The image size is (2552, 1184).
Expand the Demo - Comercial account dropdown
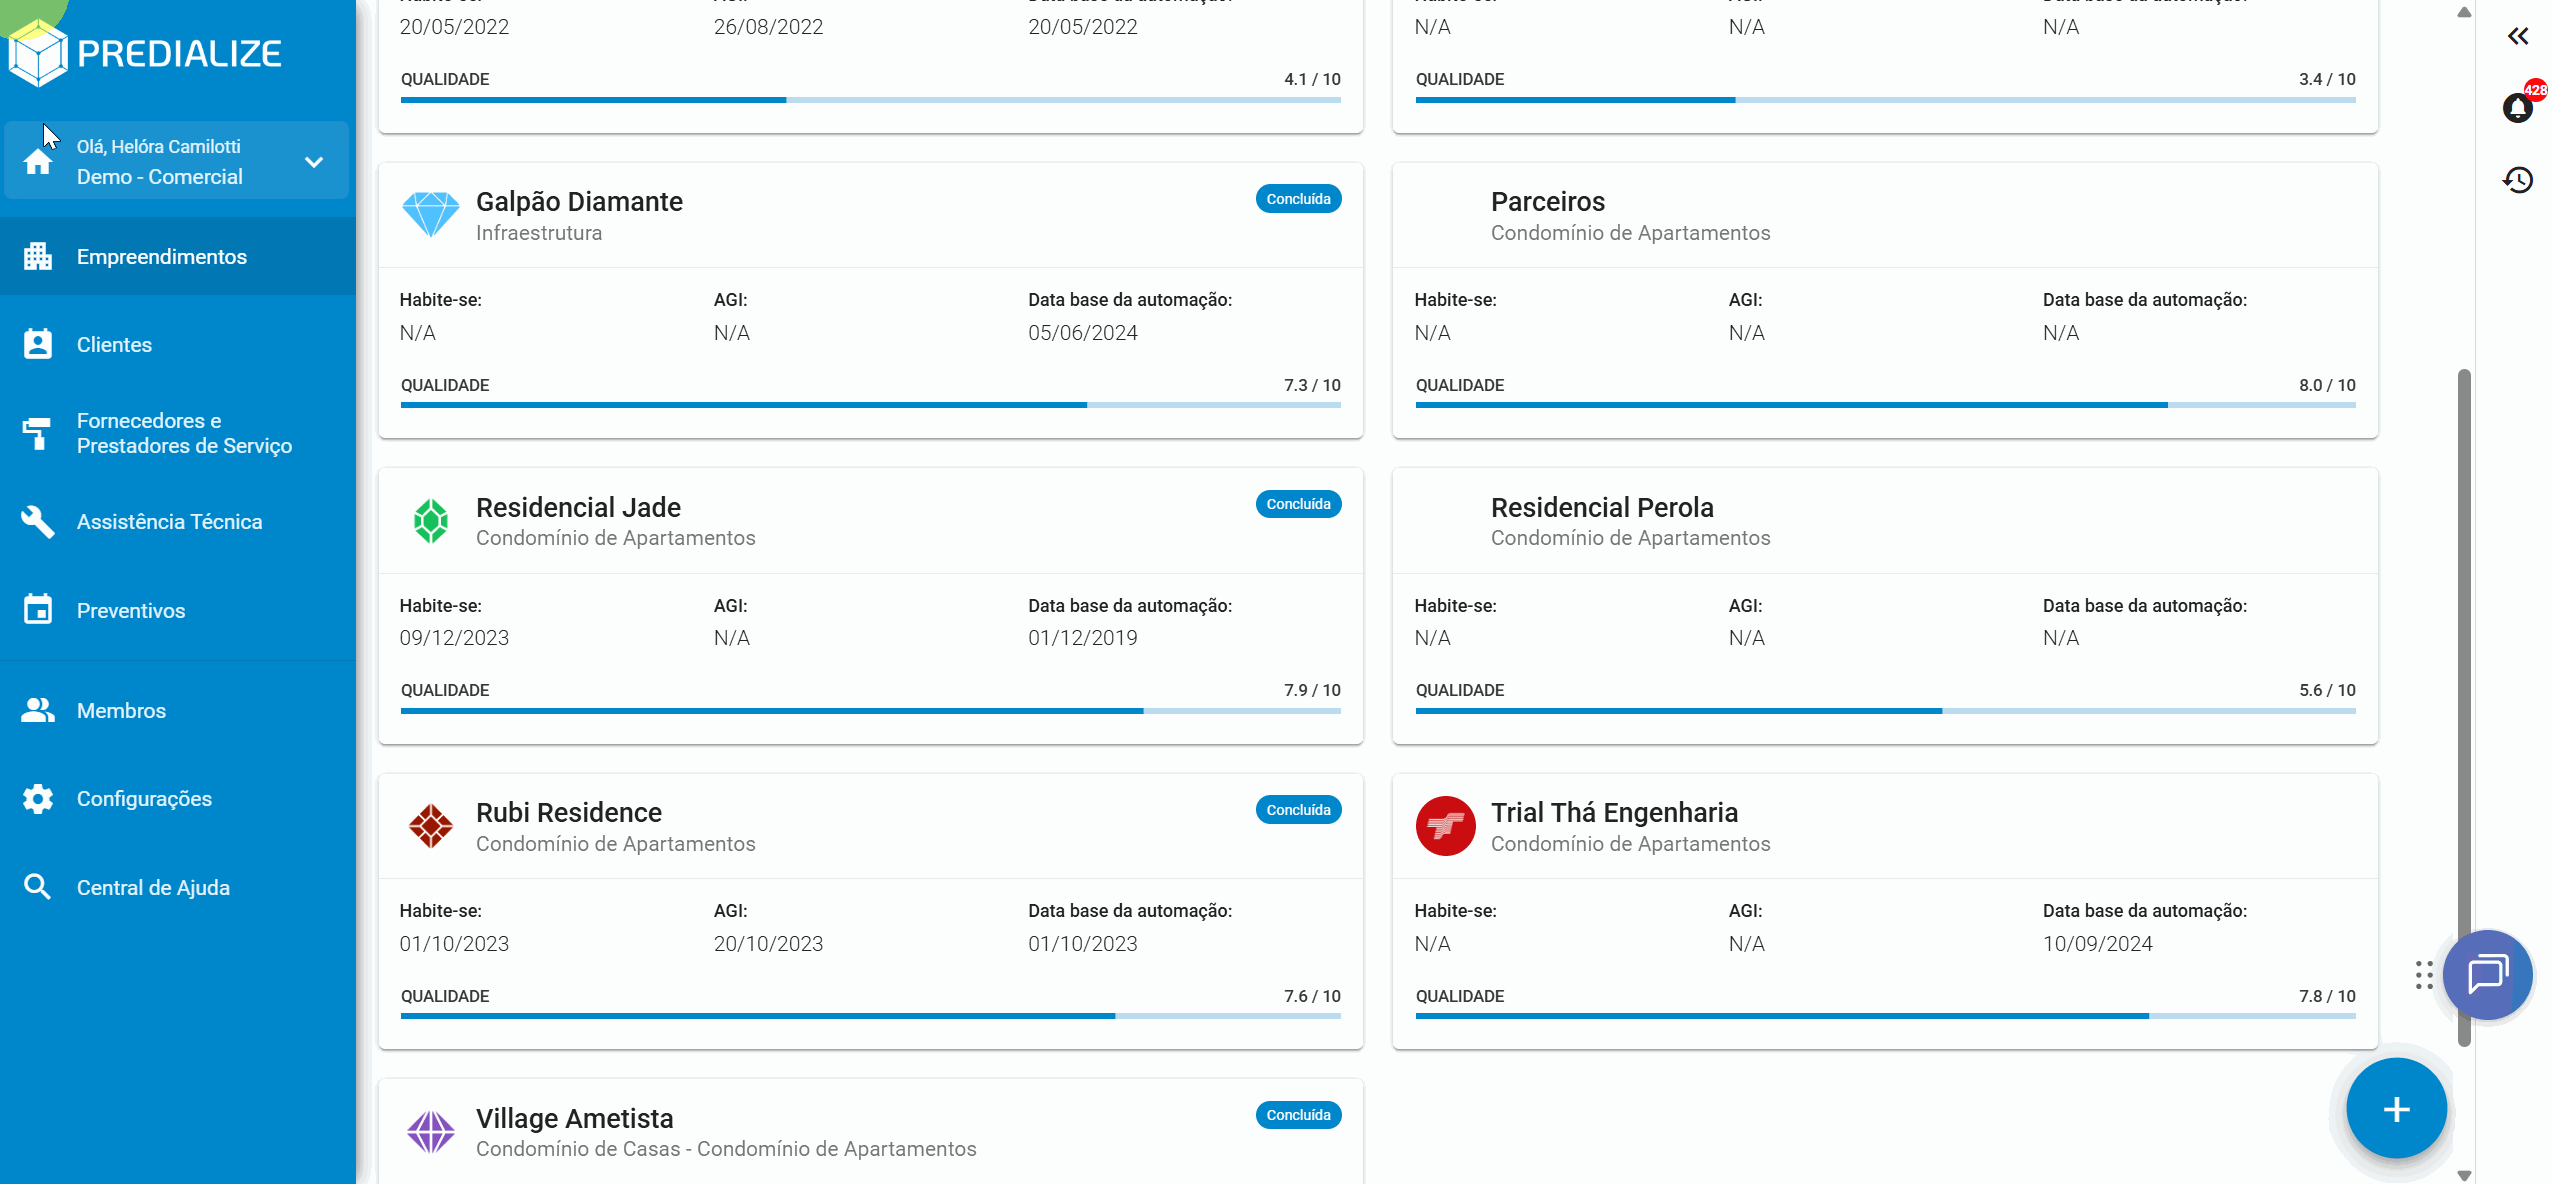pyautogui.click(x=314, y=162)
